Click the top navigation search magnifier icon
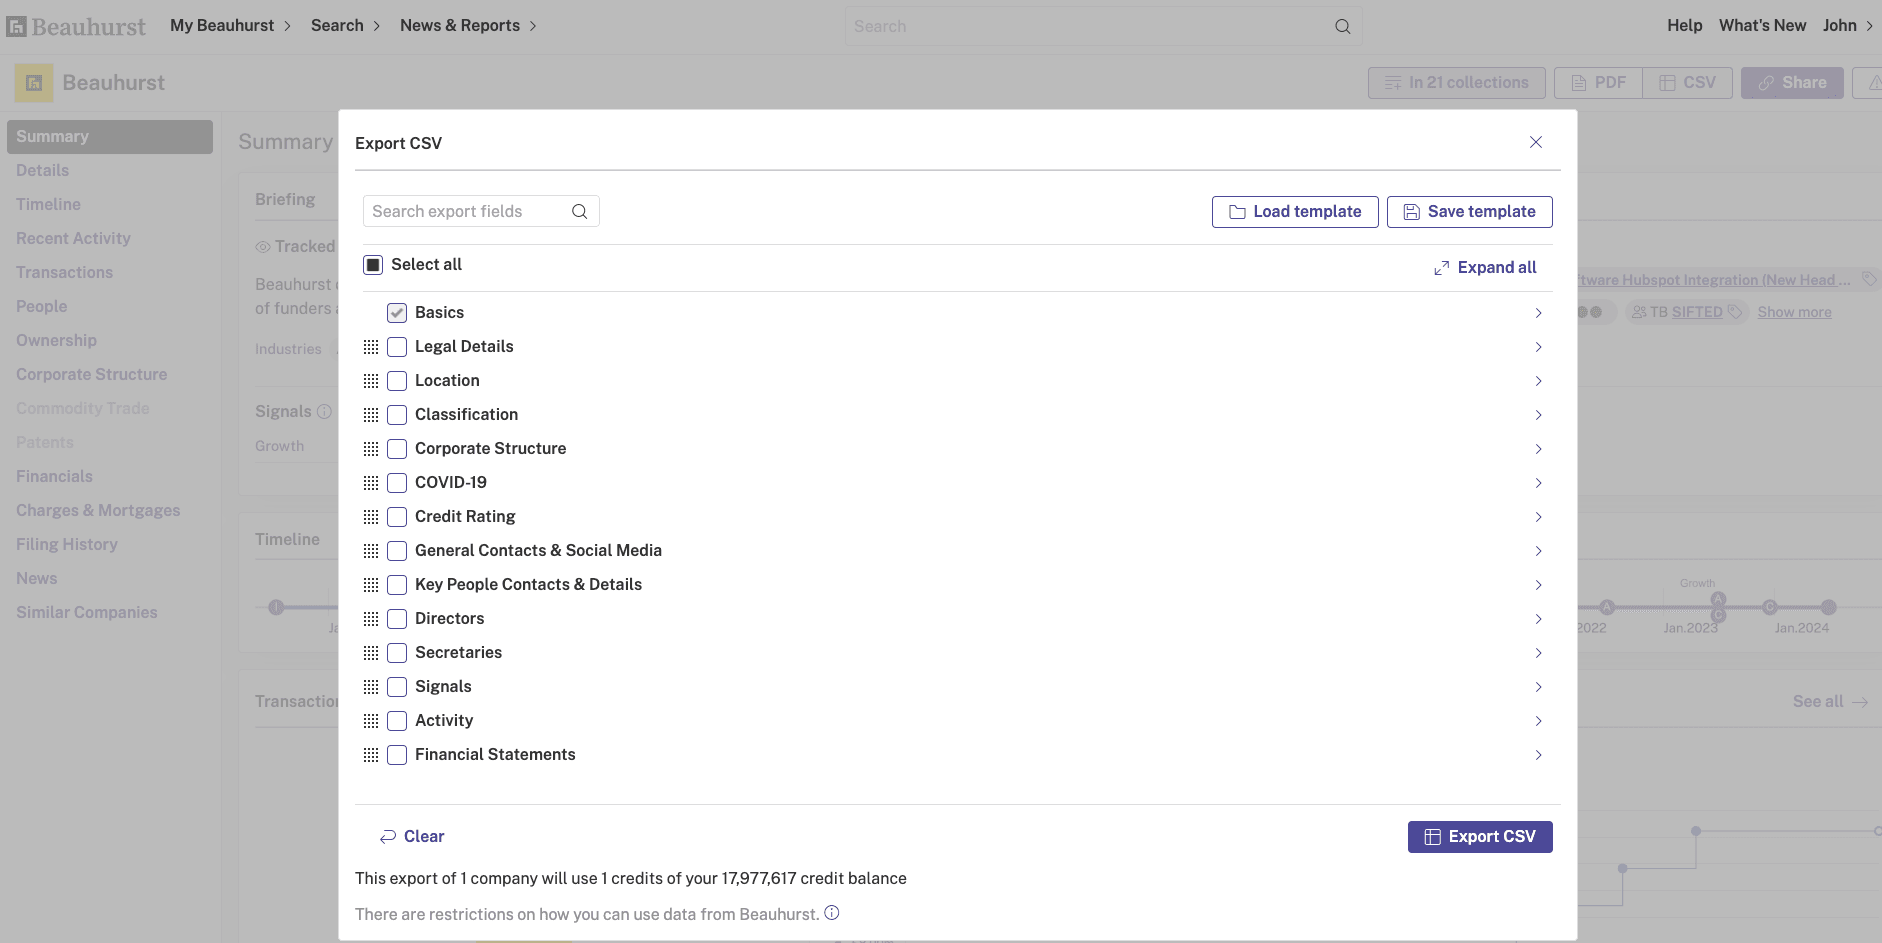1882x943 pixels. (x=1342, y=27)
